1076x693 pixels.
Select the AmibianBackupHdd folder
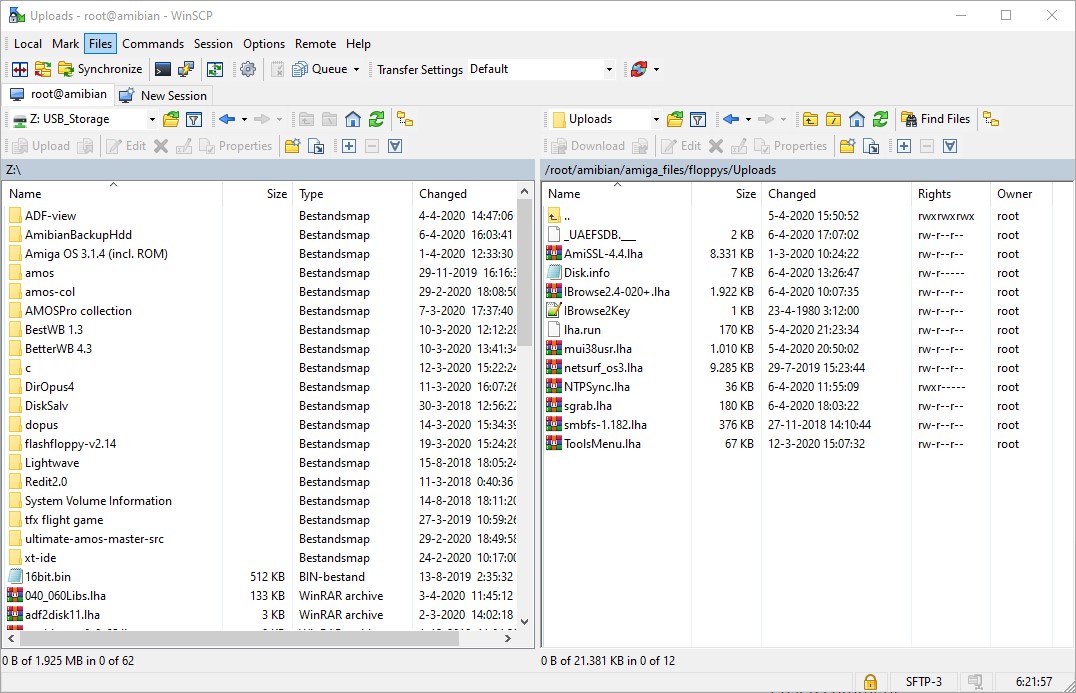point(78,235)
